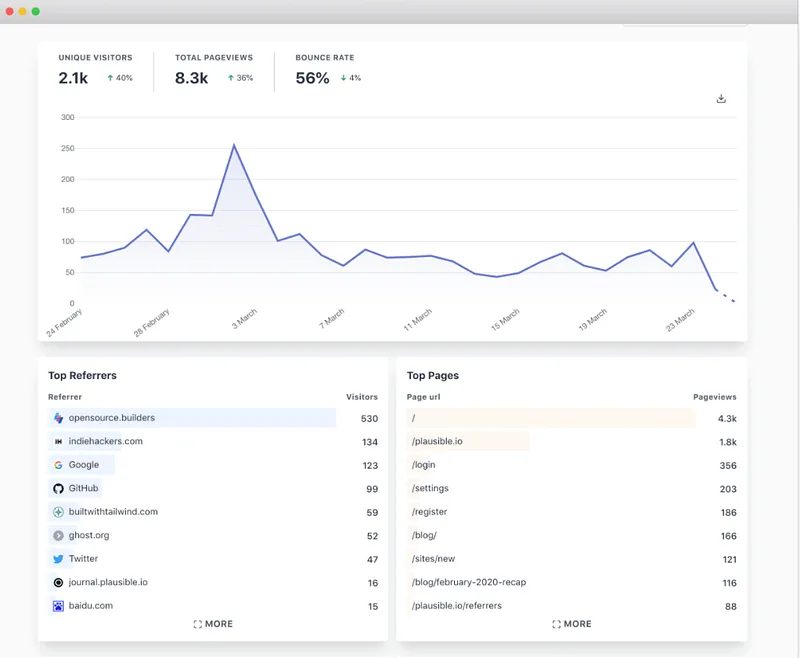View stats for the /settings page
The height and width of the screenshot is (658, 800).
pyautogui.click(x=428, y=488)
